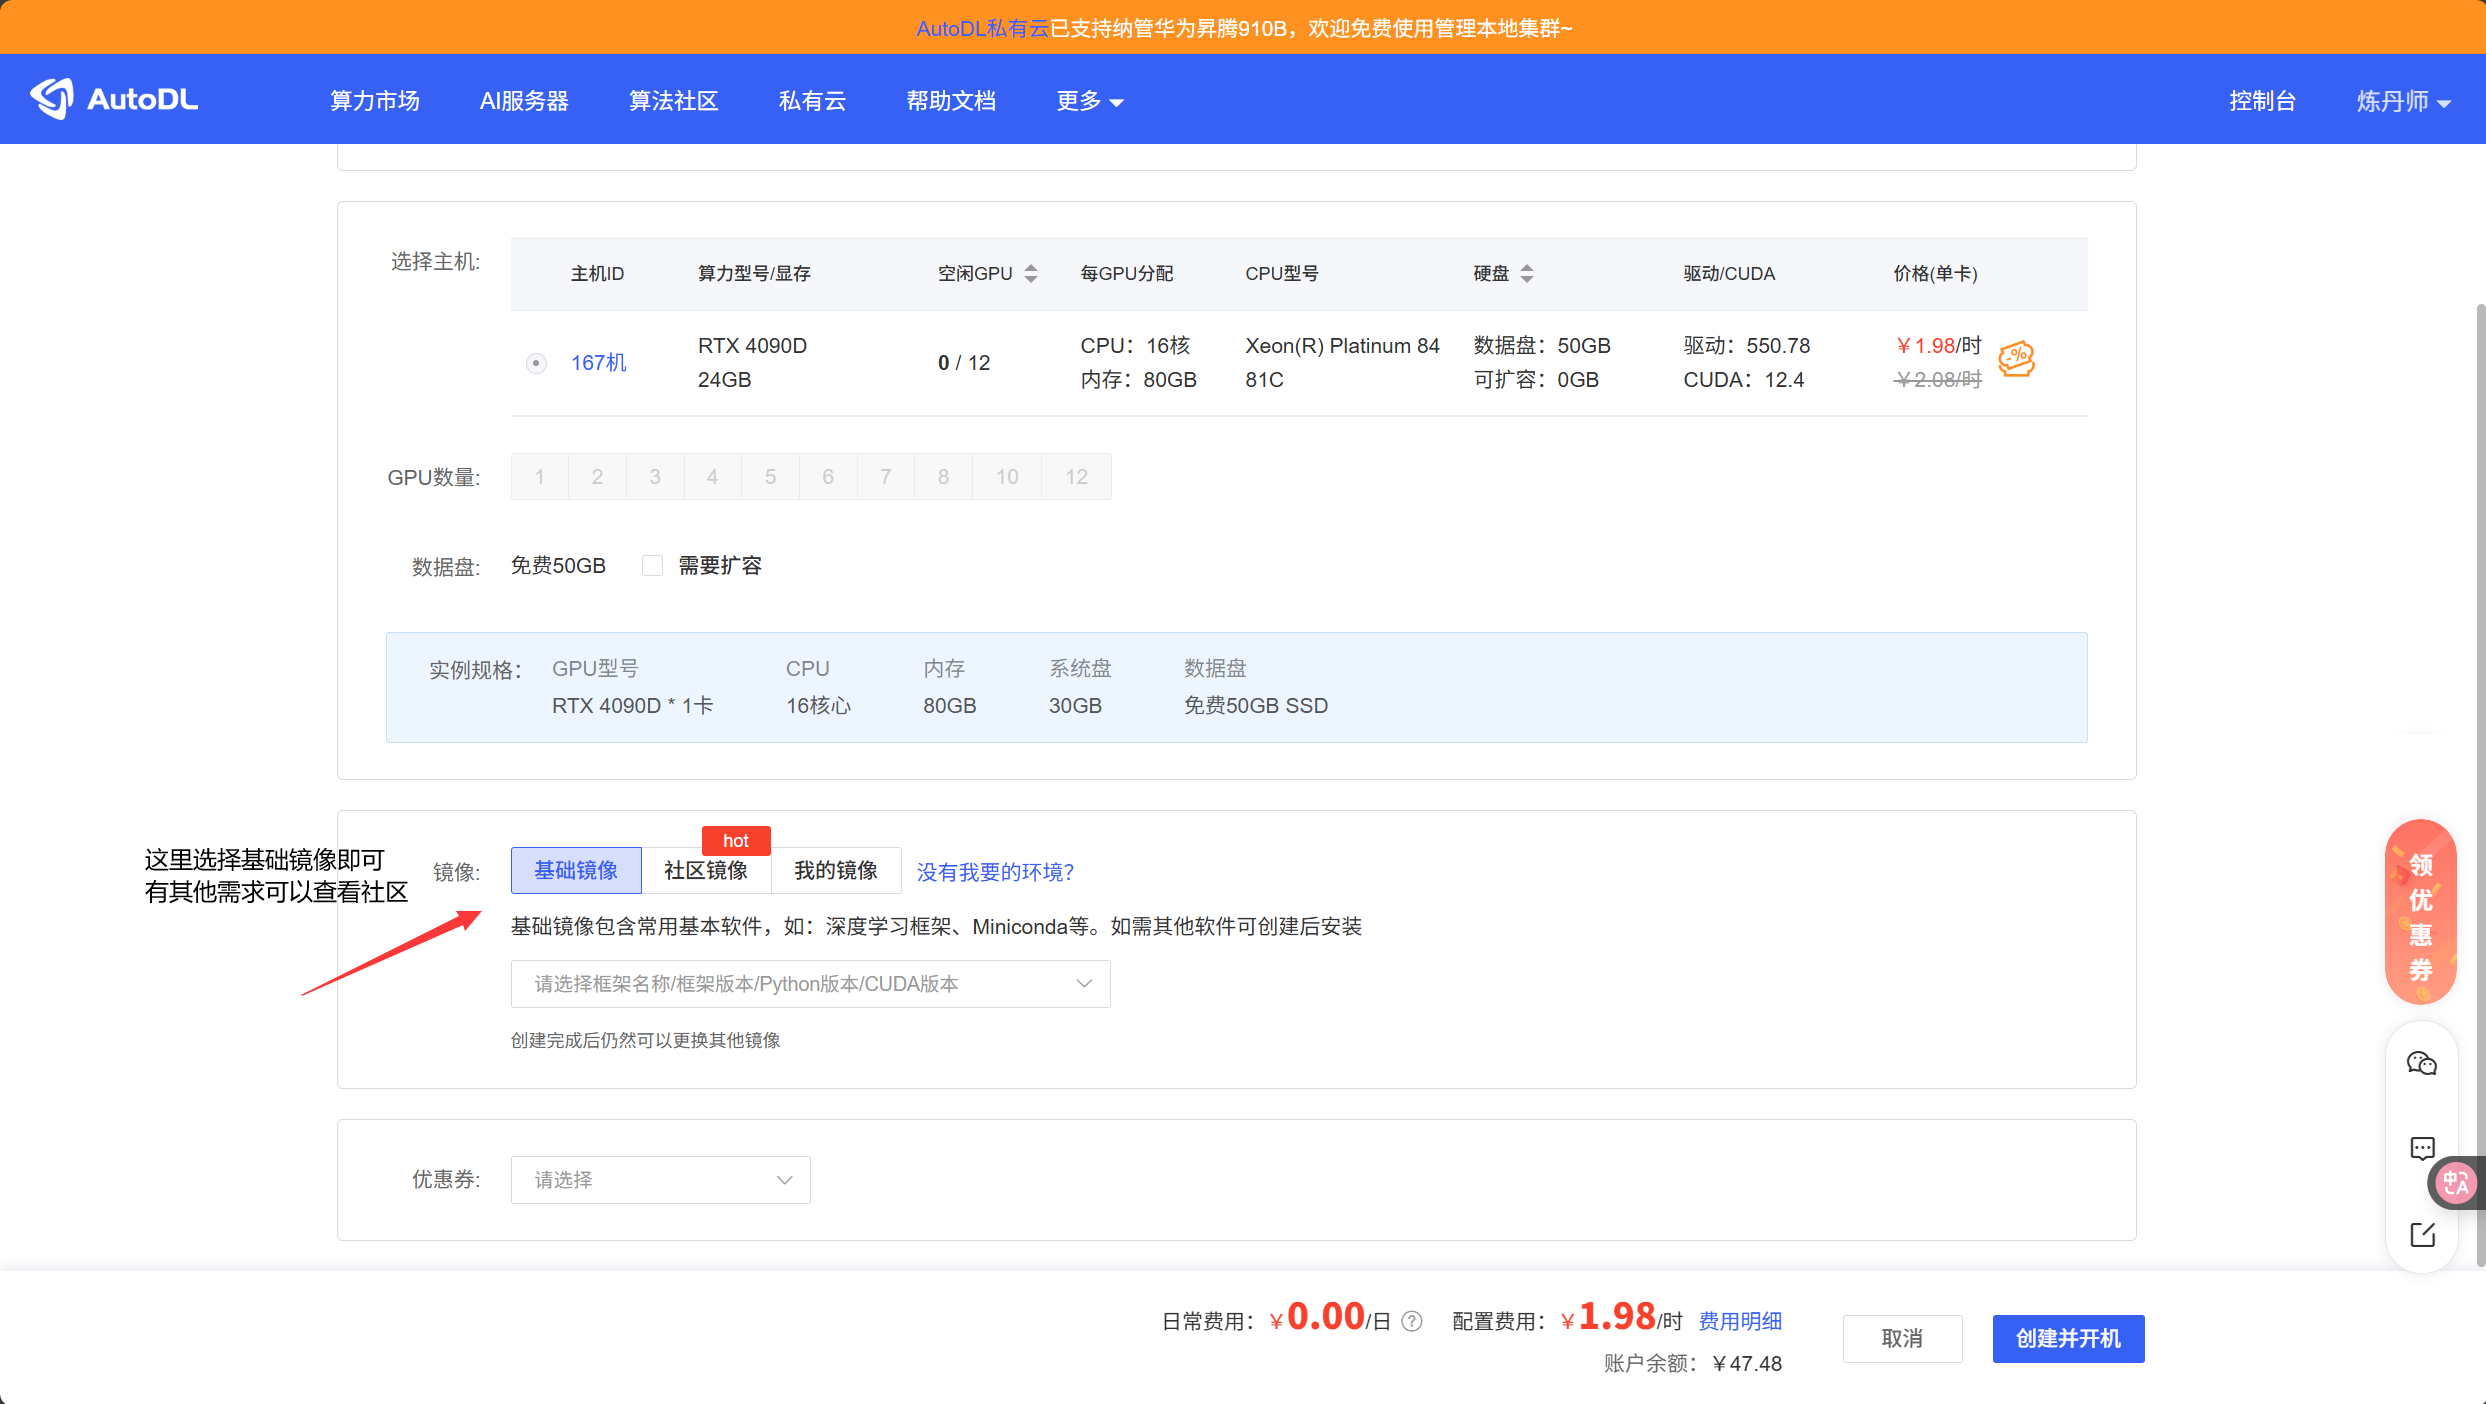Click the AutoDL logo icon

pyautogui.click(x=52, y=98)
